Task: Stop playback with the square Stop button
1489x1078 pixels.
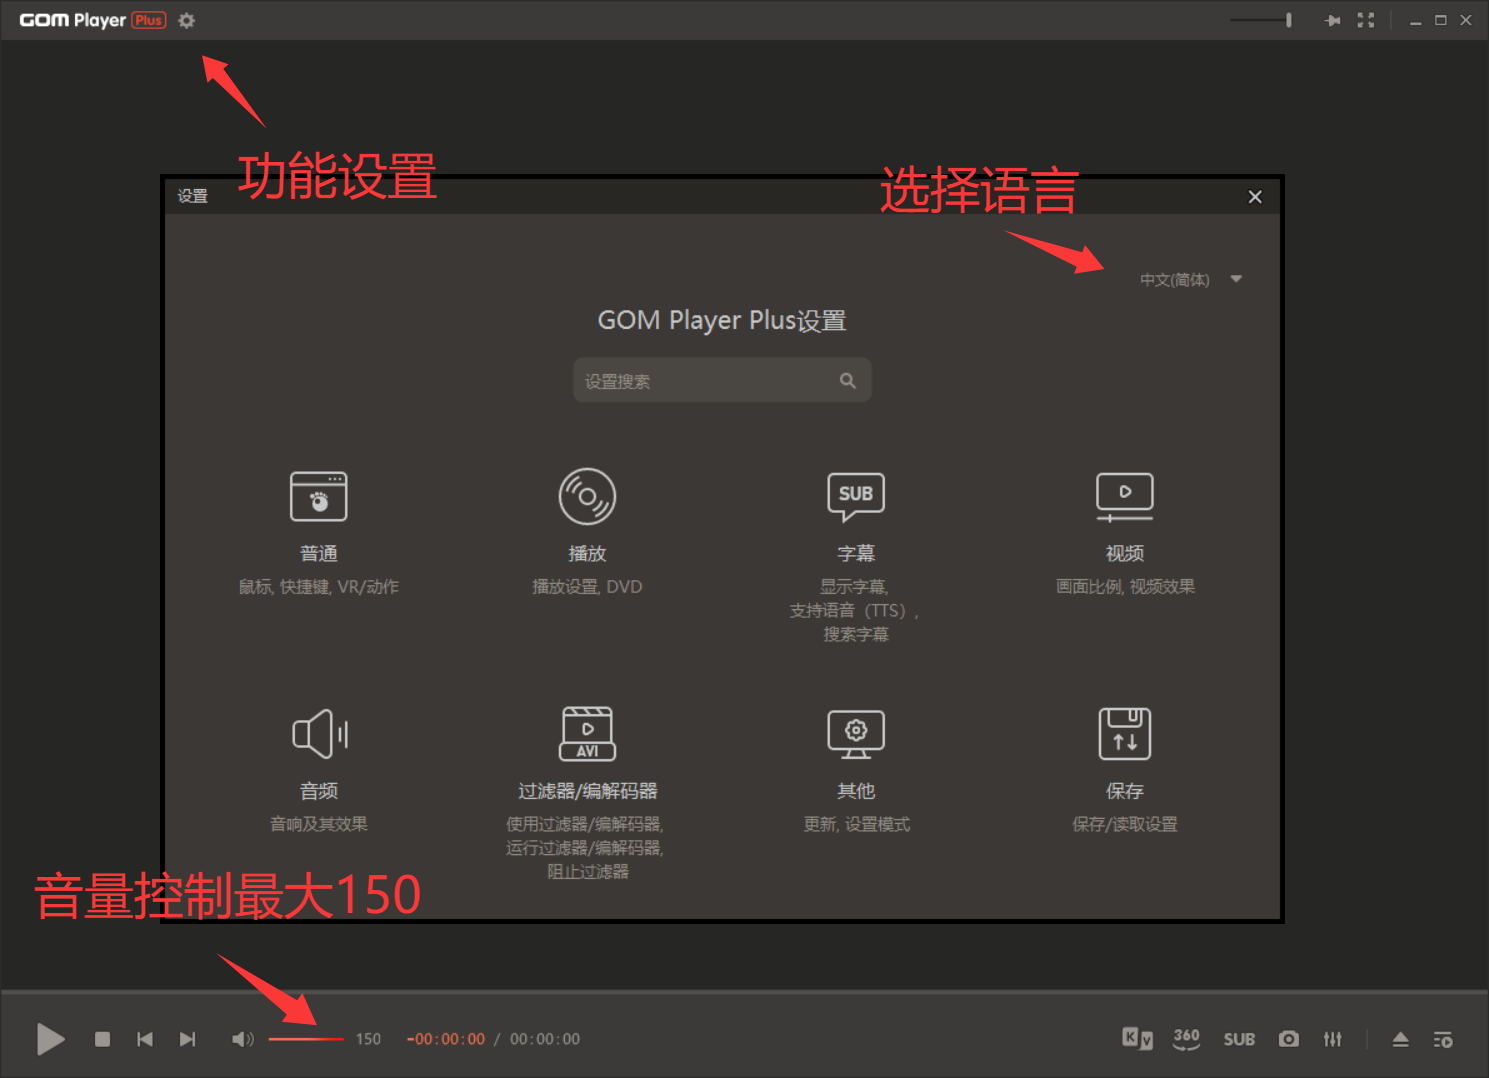Action: (102, 1039)
